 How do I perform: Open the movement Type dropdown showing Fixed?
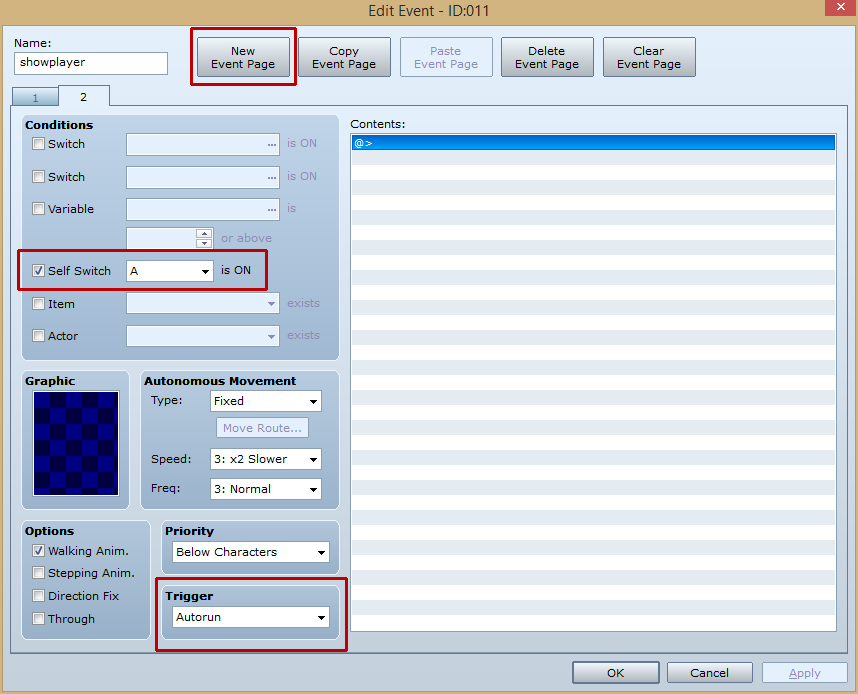click(265, 401)
